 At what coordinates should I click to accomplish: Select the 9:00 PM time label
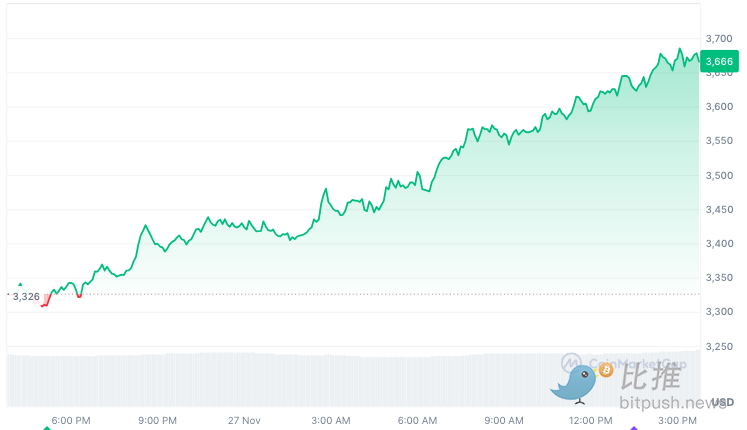pos(157,420)
